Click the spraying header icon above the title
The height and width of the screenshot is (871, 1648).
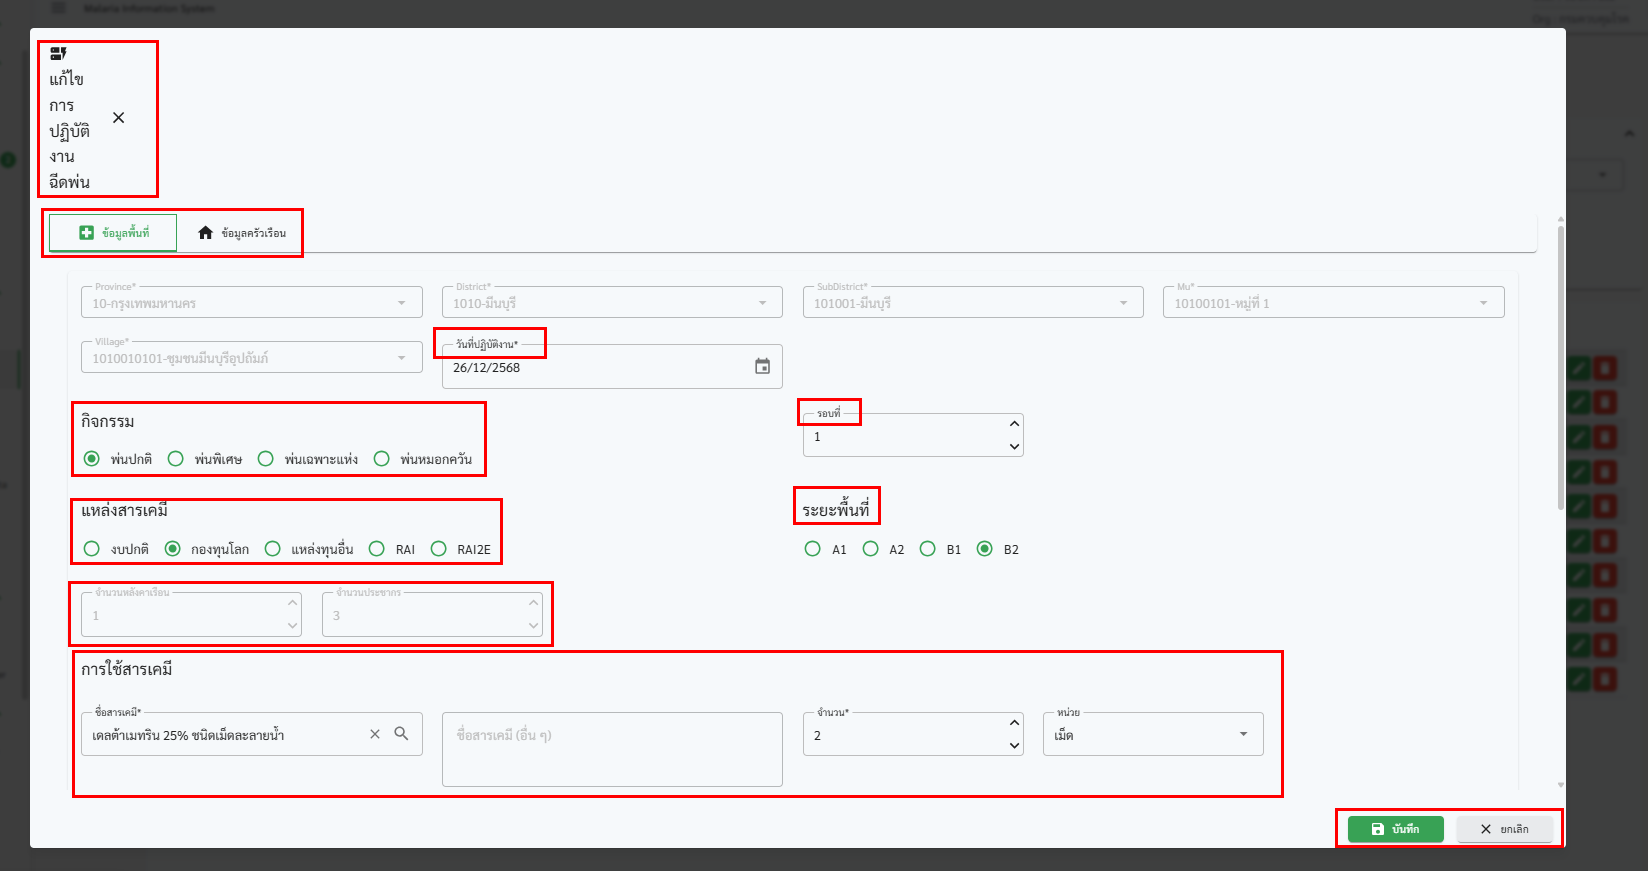coord(58,54)
